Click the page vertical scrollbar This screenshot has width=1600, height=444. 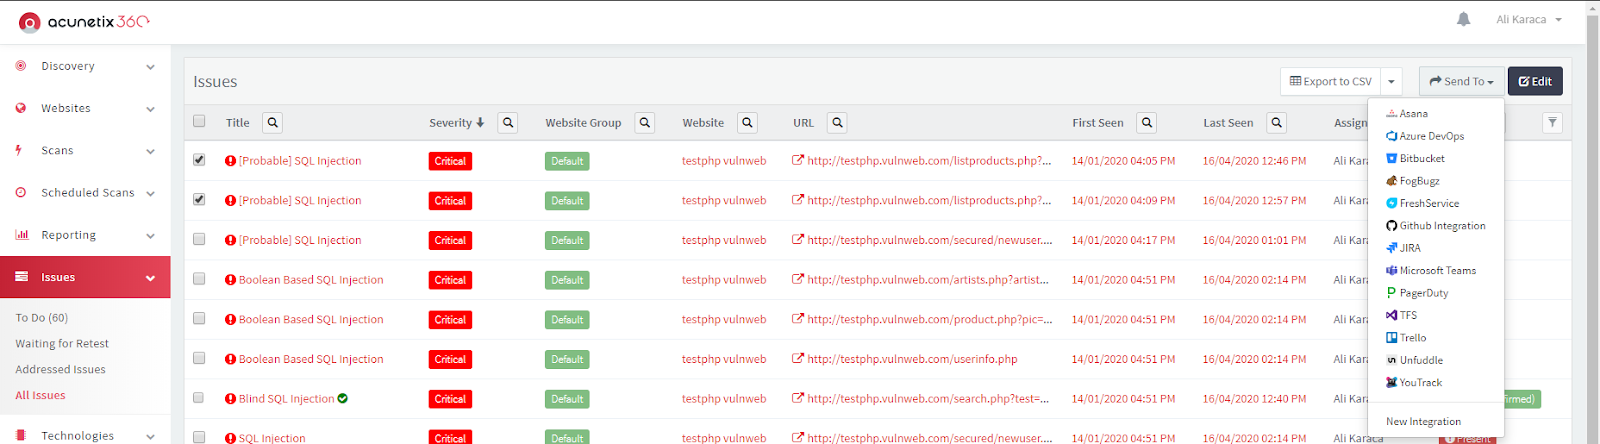[1593, 222]
